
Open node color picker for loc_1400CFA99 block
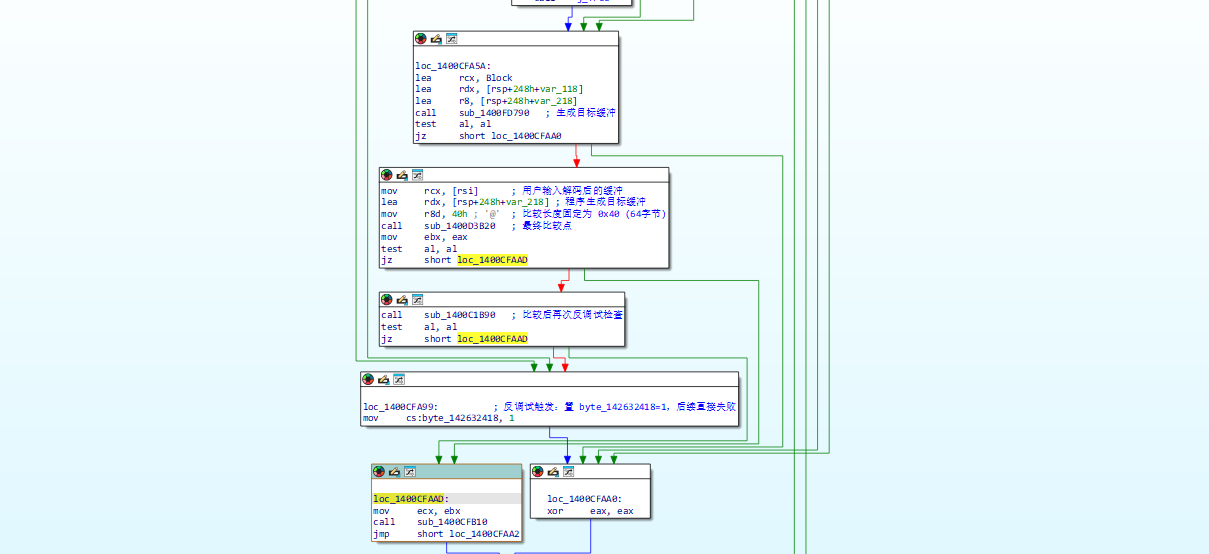point(368,380)
